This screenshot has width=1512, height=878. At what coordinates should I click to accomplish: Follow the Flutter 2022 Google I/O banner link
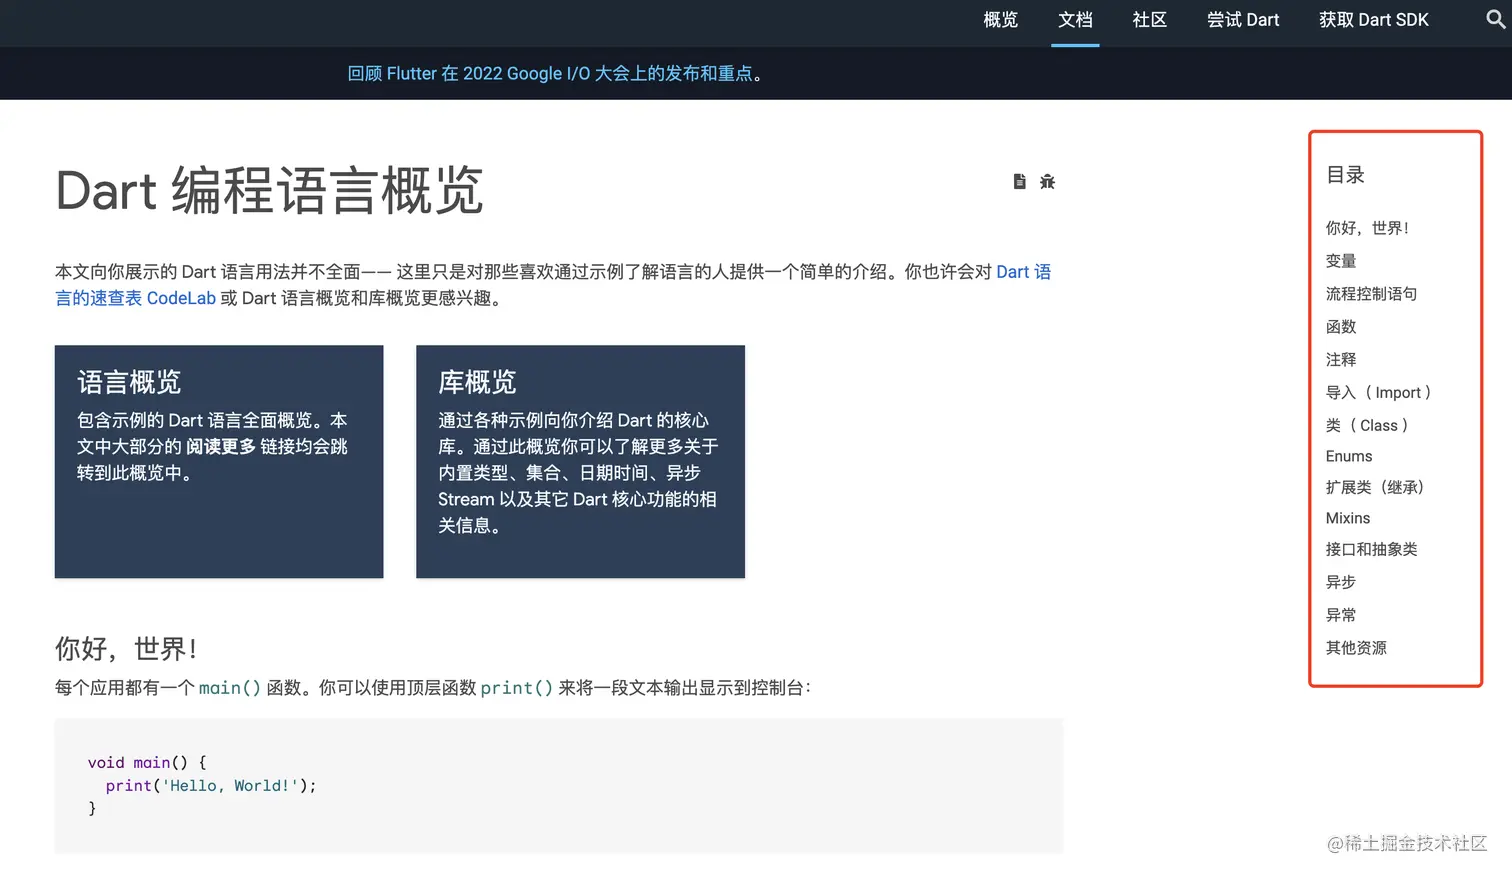(x=550, y=73)
